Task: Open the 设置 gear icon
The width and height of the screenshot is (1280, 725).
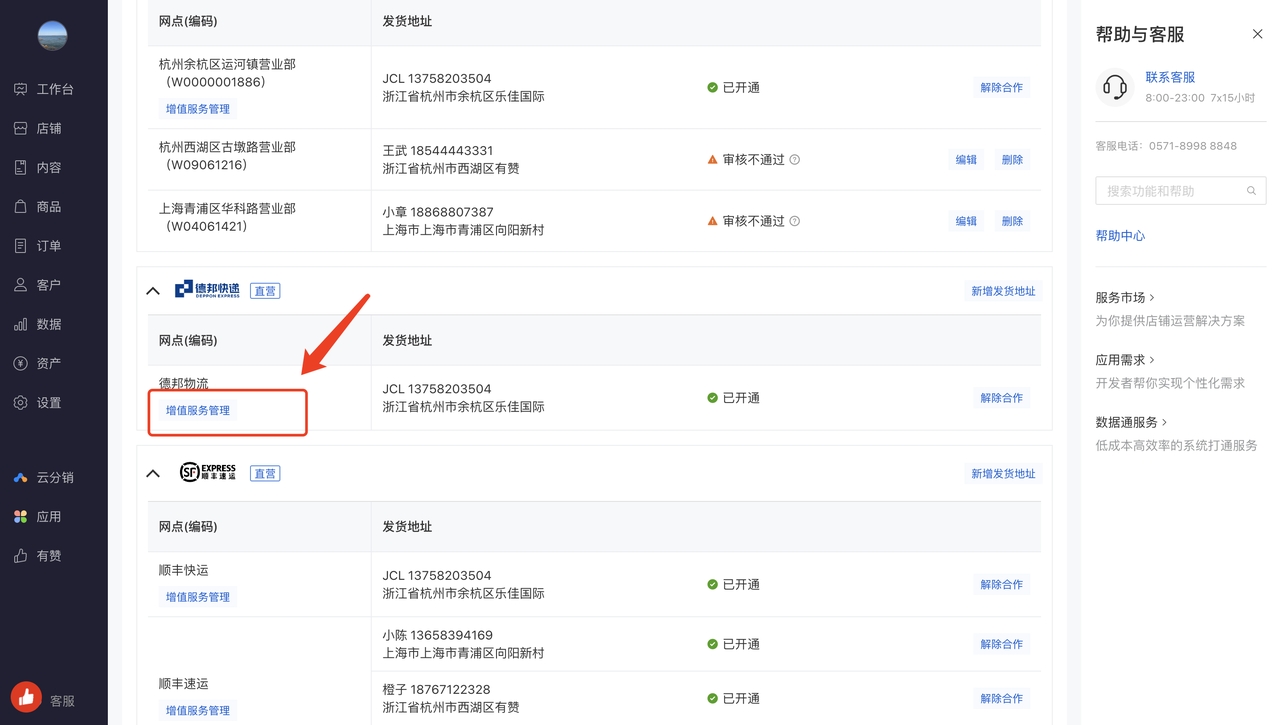Action: pos(20,402)
